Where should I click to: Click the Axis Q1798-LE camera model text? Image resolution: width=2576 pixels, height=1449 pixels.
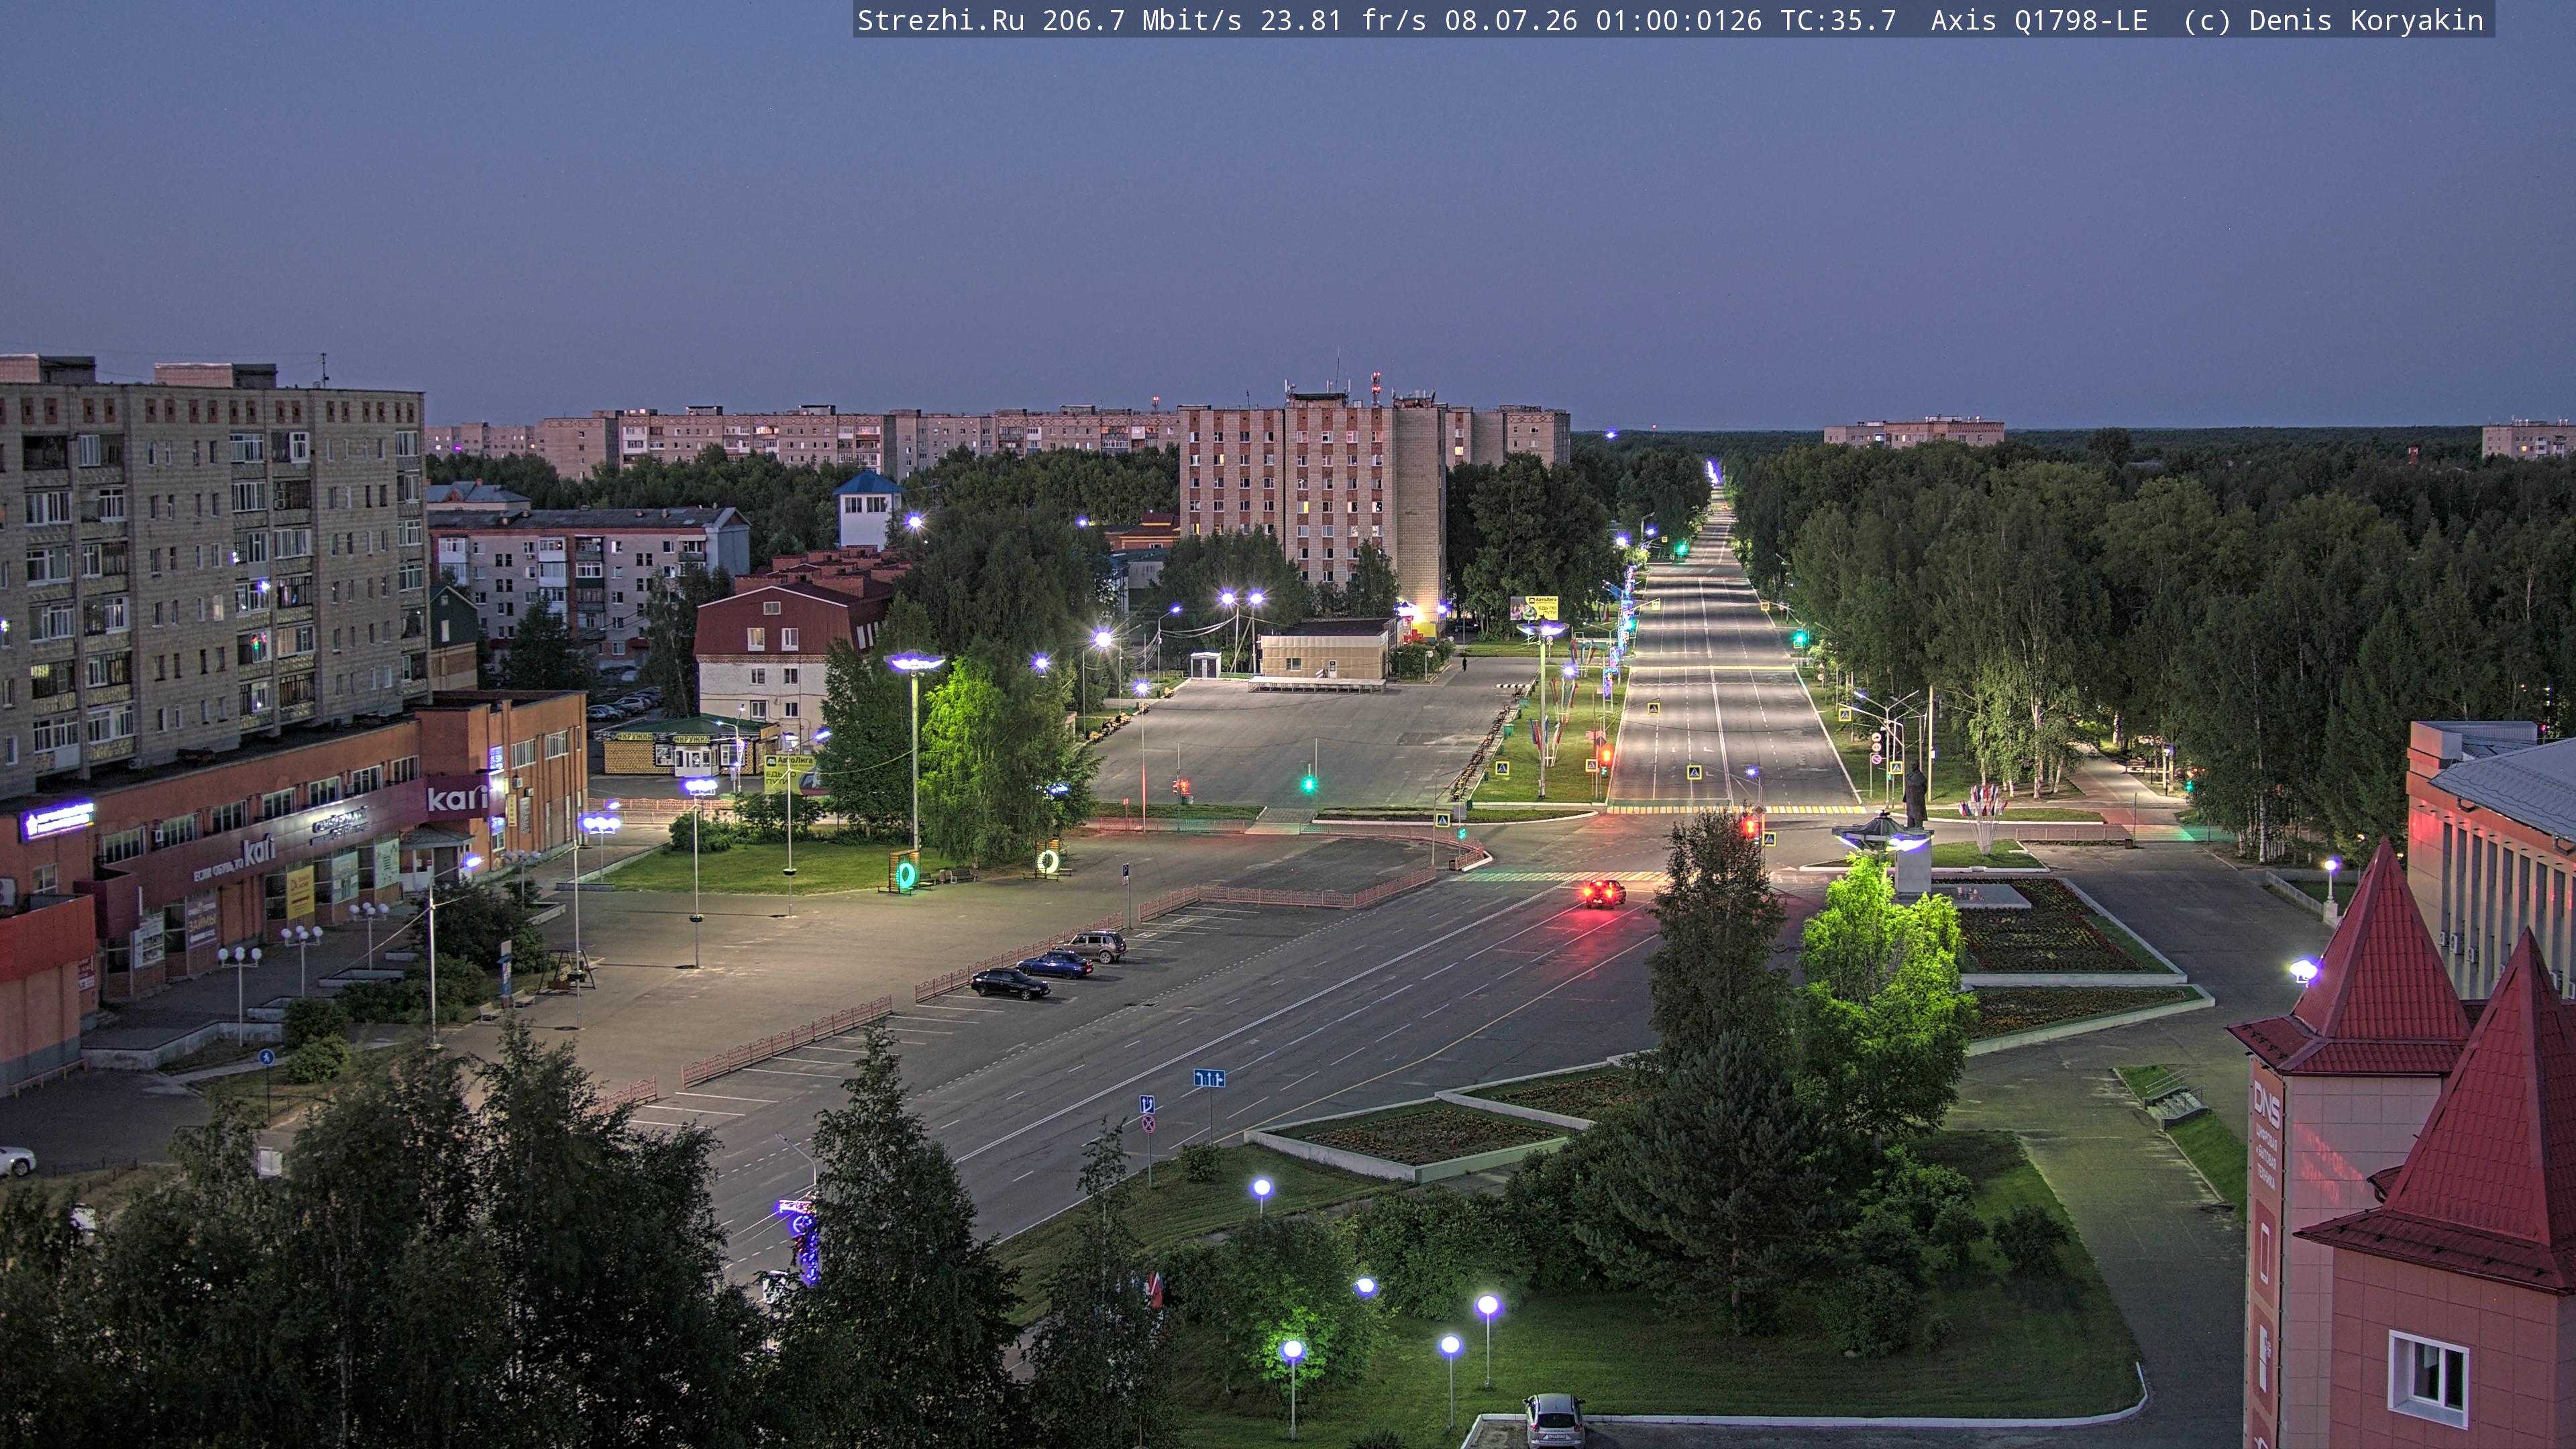pyautogui.click(x=2039, y=20)
